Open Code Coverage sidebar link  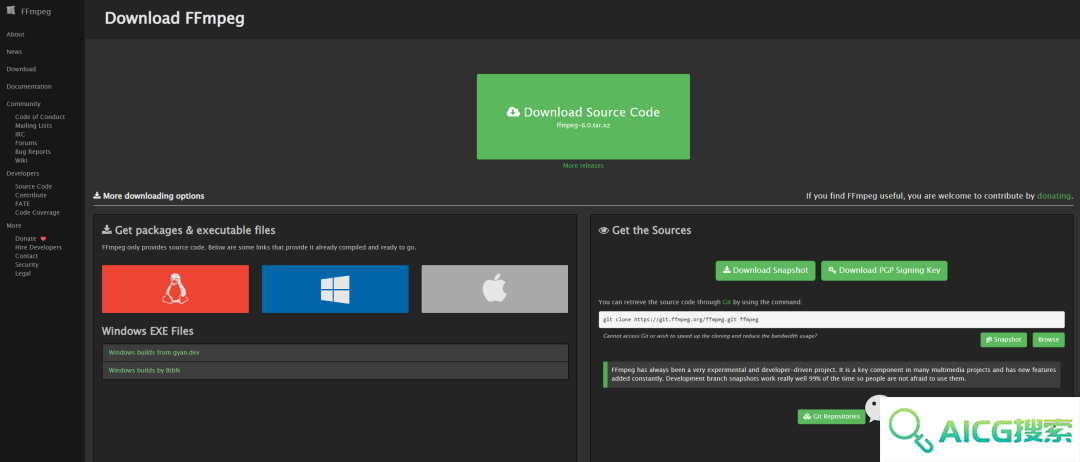pyautogui.click(x=37, y=213)
